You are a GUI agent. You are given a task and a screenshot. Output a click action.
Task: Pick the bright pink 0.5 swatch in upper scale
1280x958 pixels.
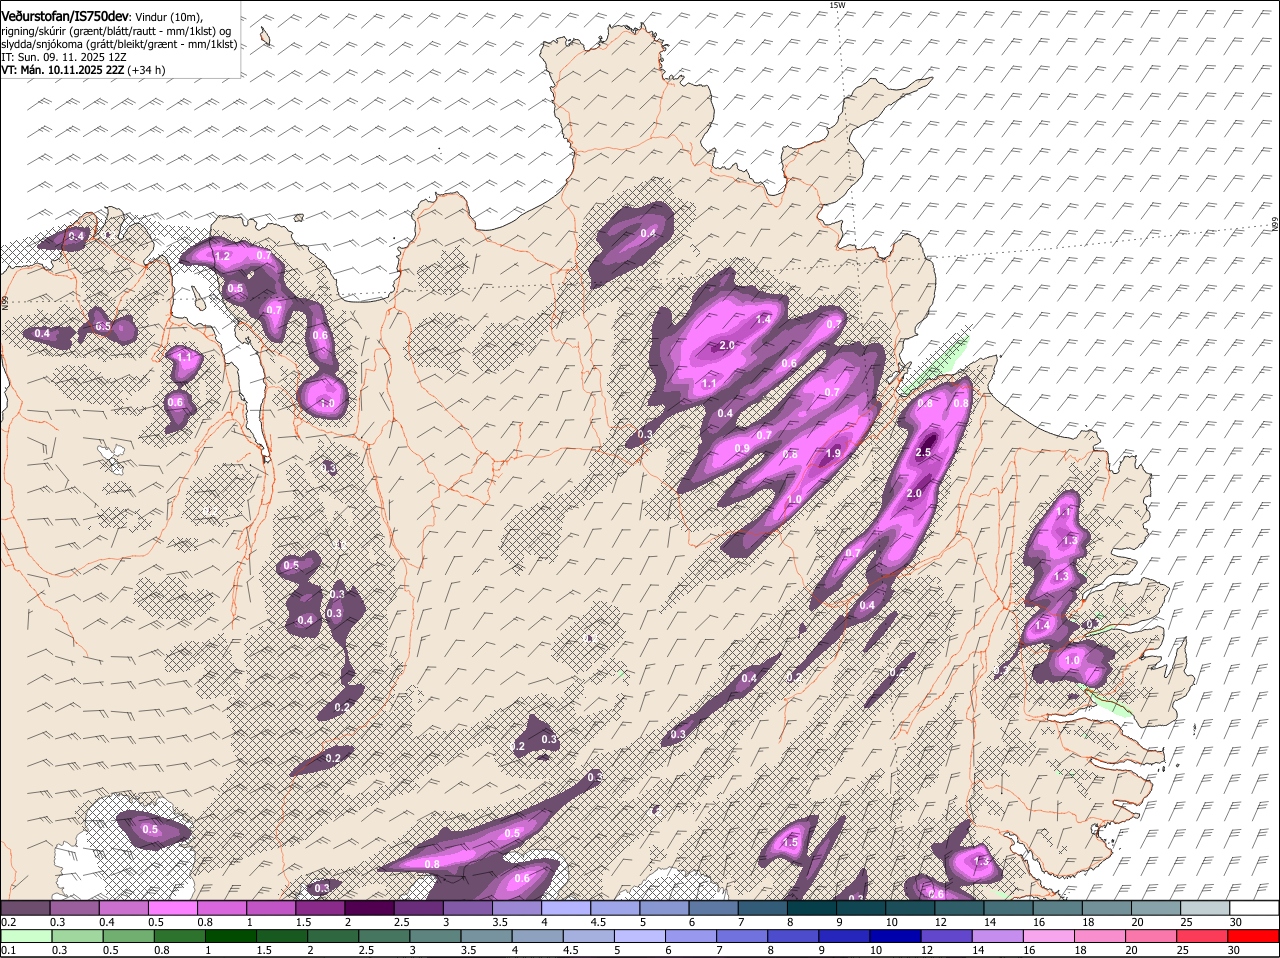pyautogui.click(x=173, y=907)
